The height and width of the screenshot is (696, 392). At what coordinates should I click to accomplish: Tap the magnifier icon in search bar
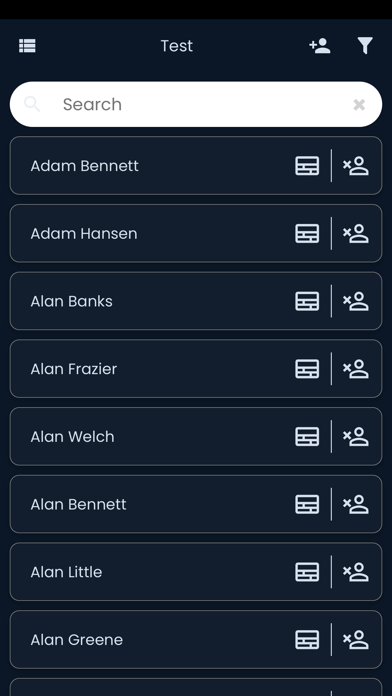32,104
